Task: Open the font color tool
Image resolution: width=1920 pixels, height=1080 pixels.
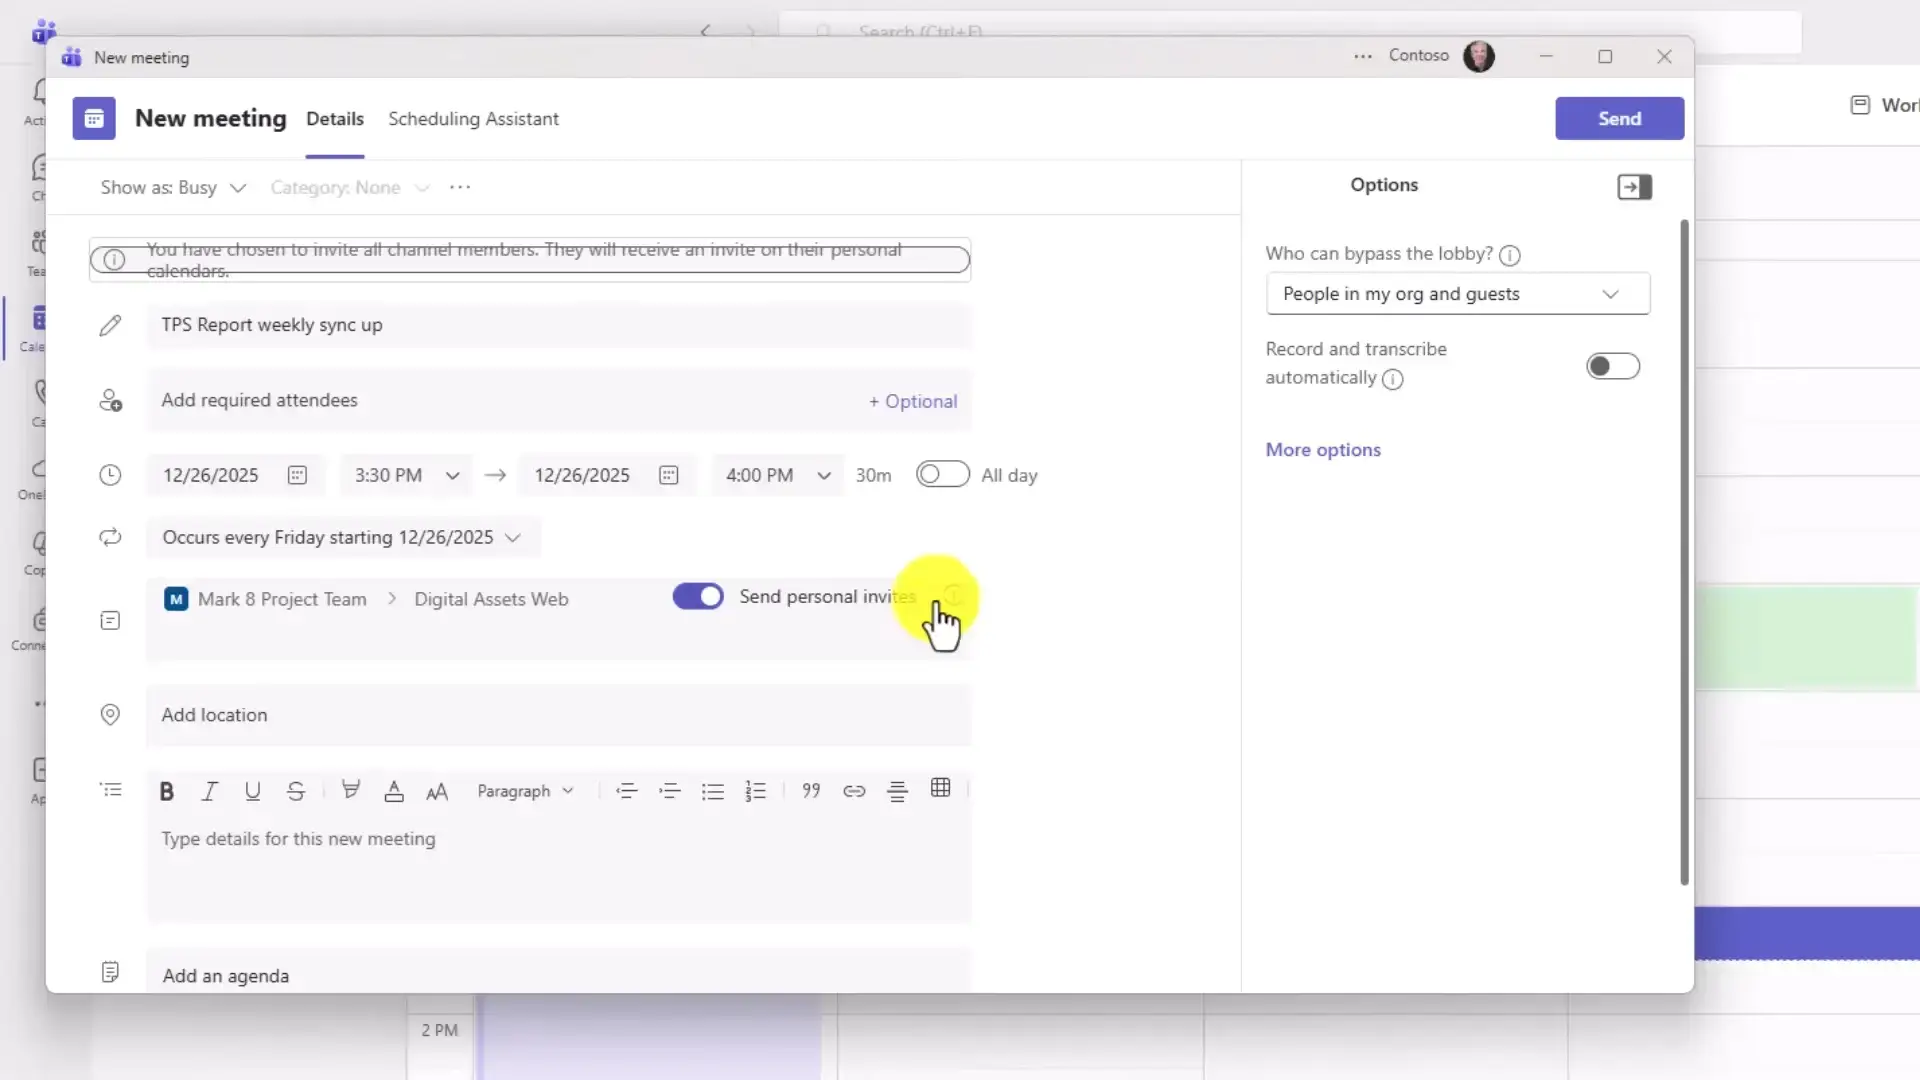Action: tap(394, 791)
